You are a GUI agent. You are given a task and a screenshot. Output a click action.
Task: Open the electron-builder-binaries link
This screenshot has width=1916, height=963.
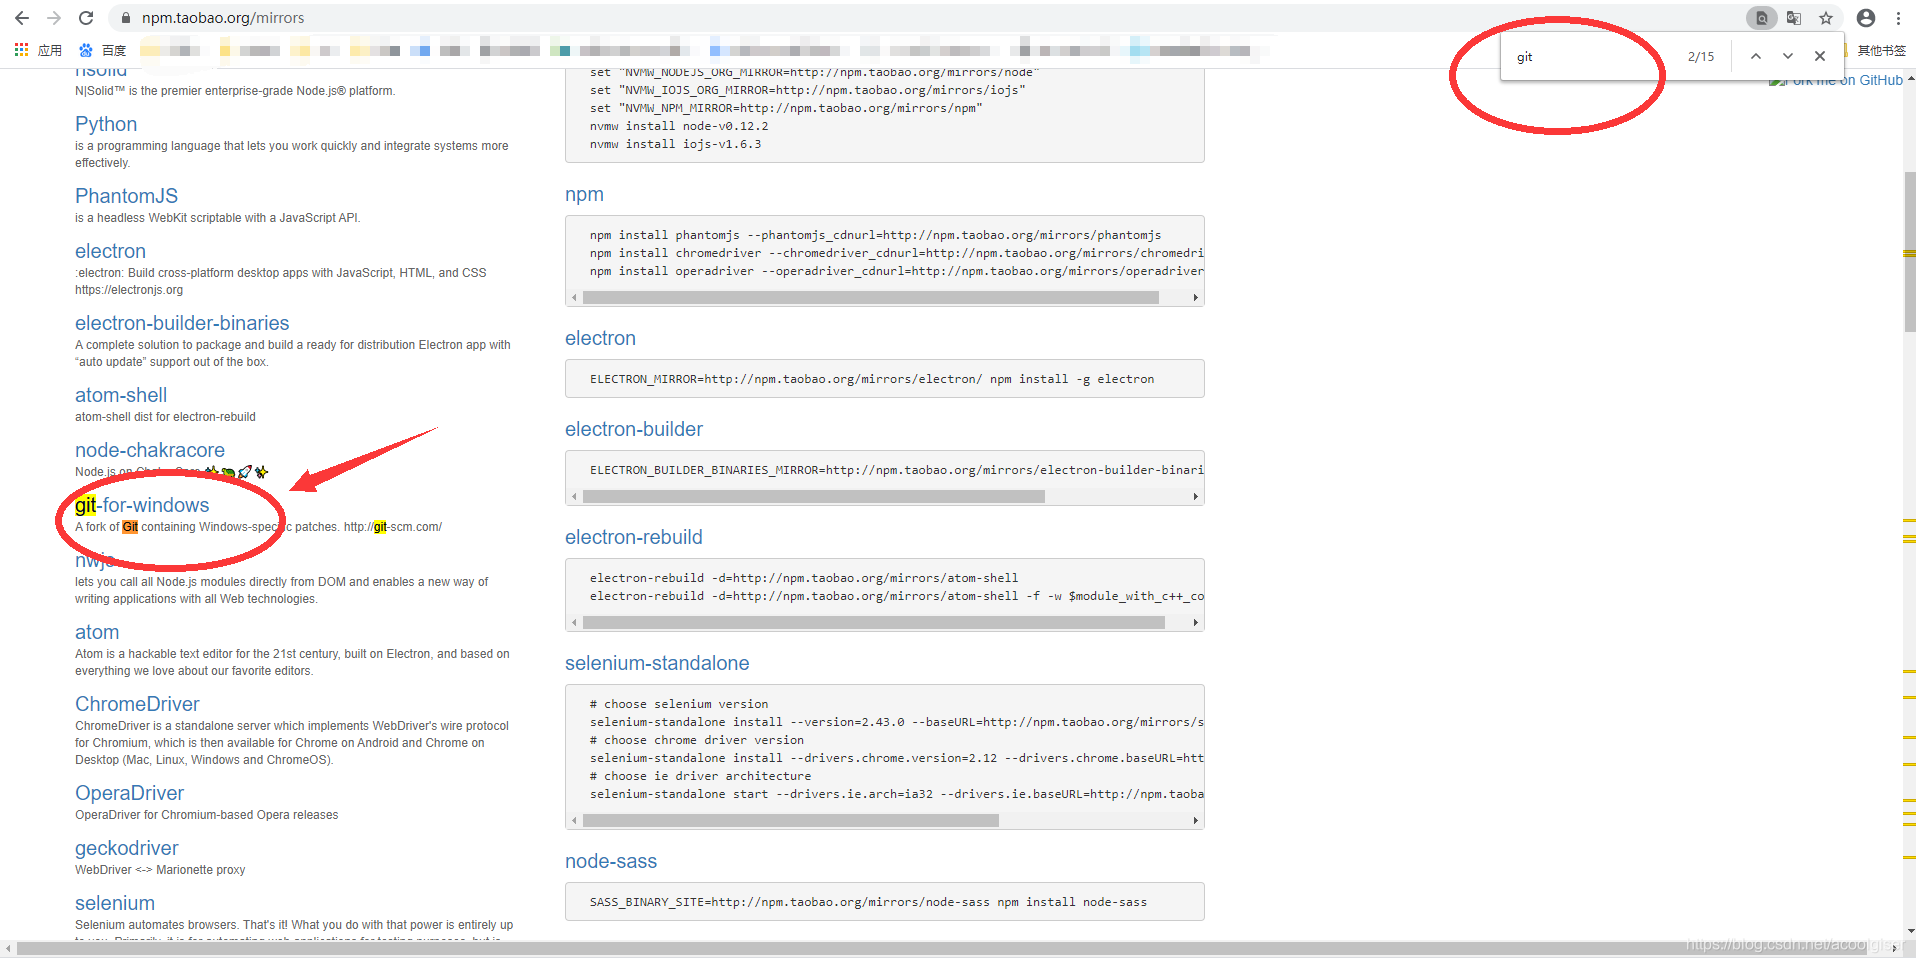point(182,323)
